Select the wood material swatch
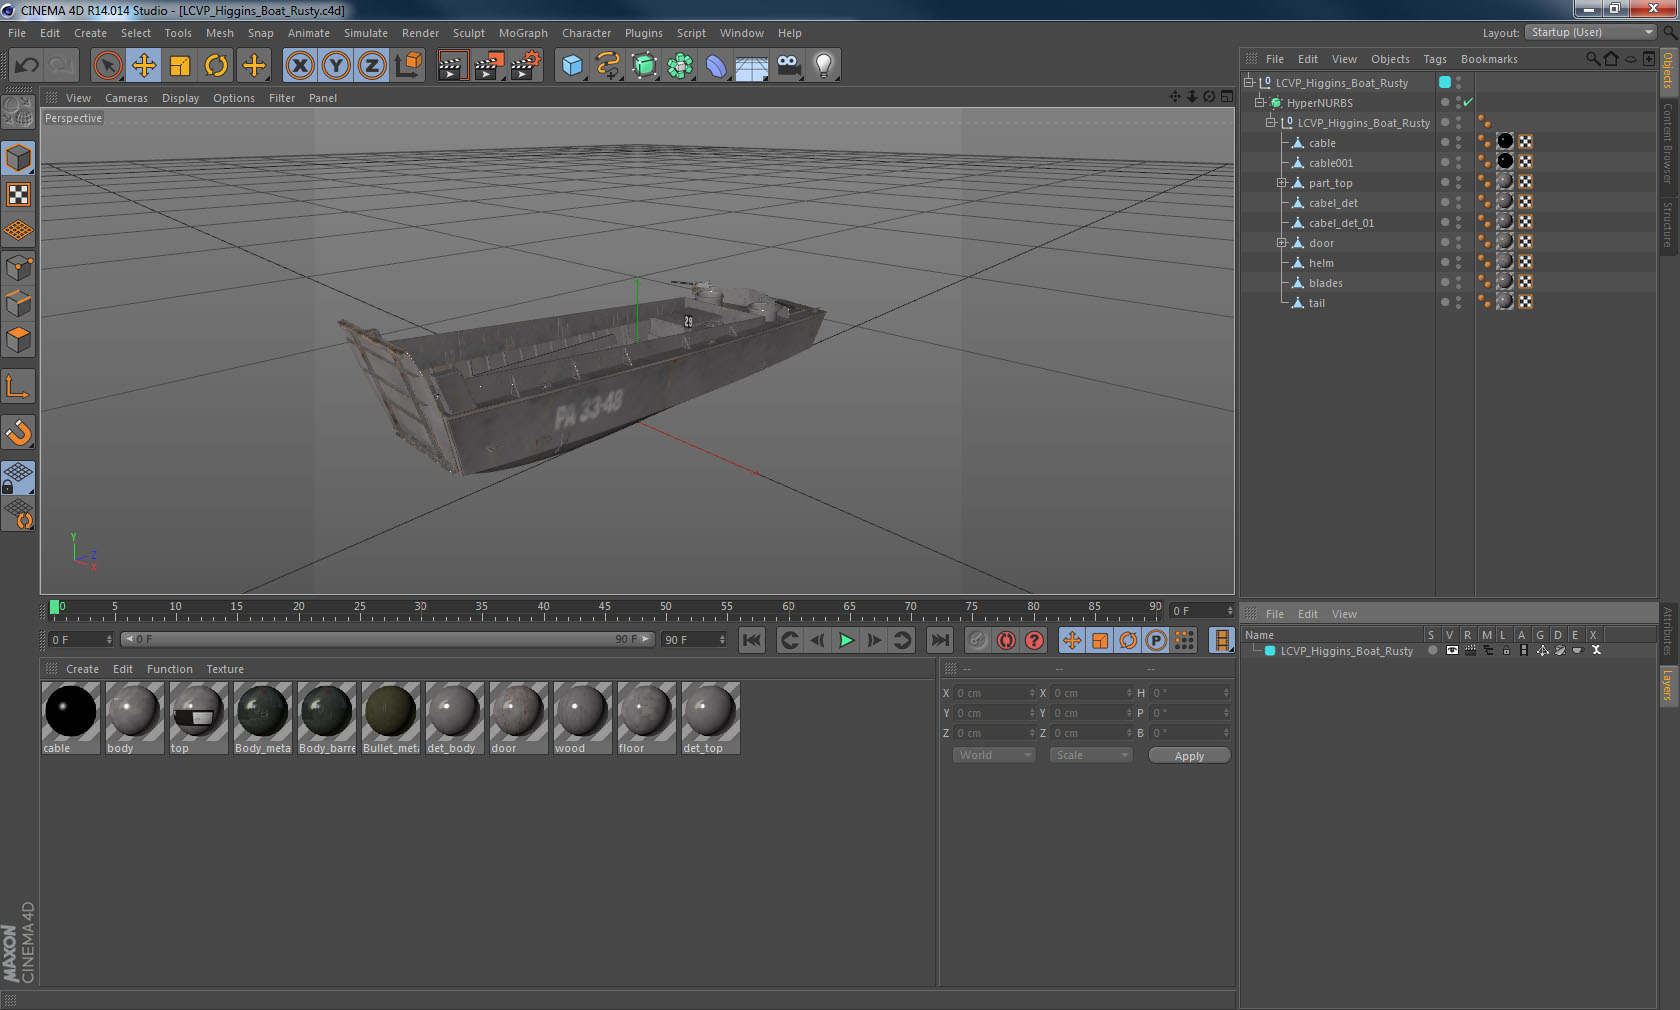Viewport: 1680px width, 1010px height. [x=582, y=718]
